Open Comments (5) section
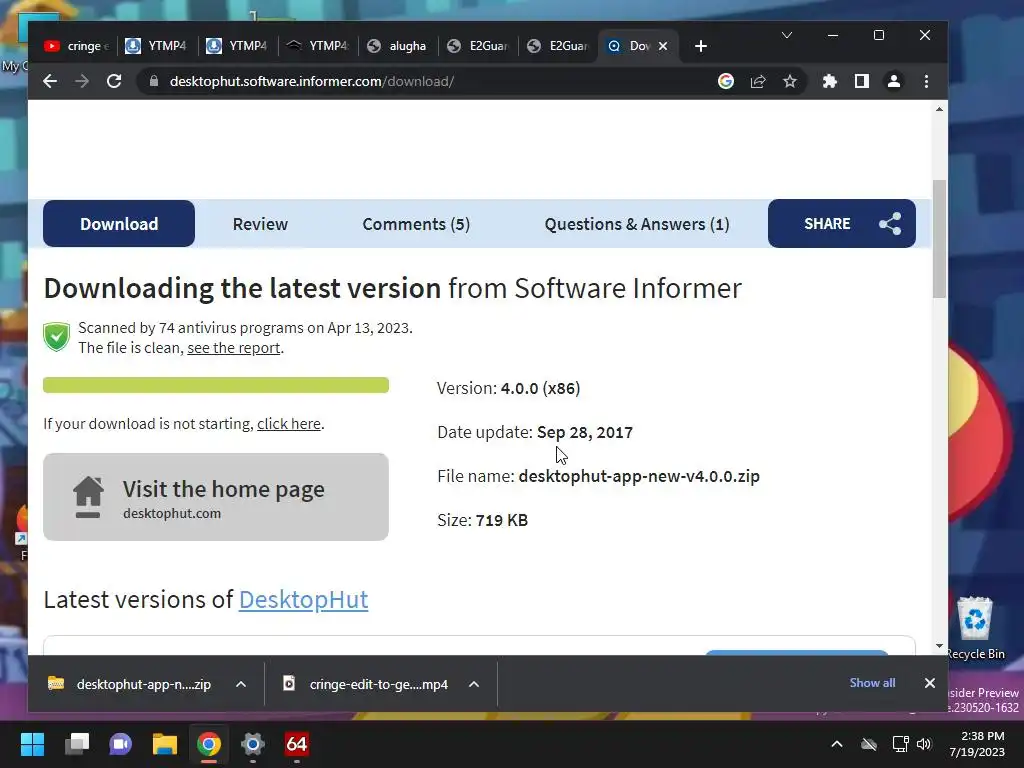This screenshot has height=768, width=1024. 416,224
